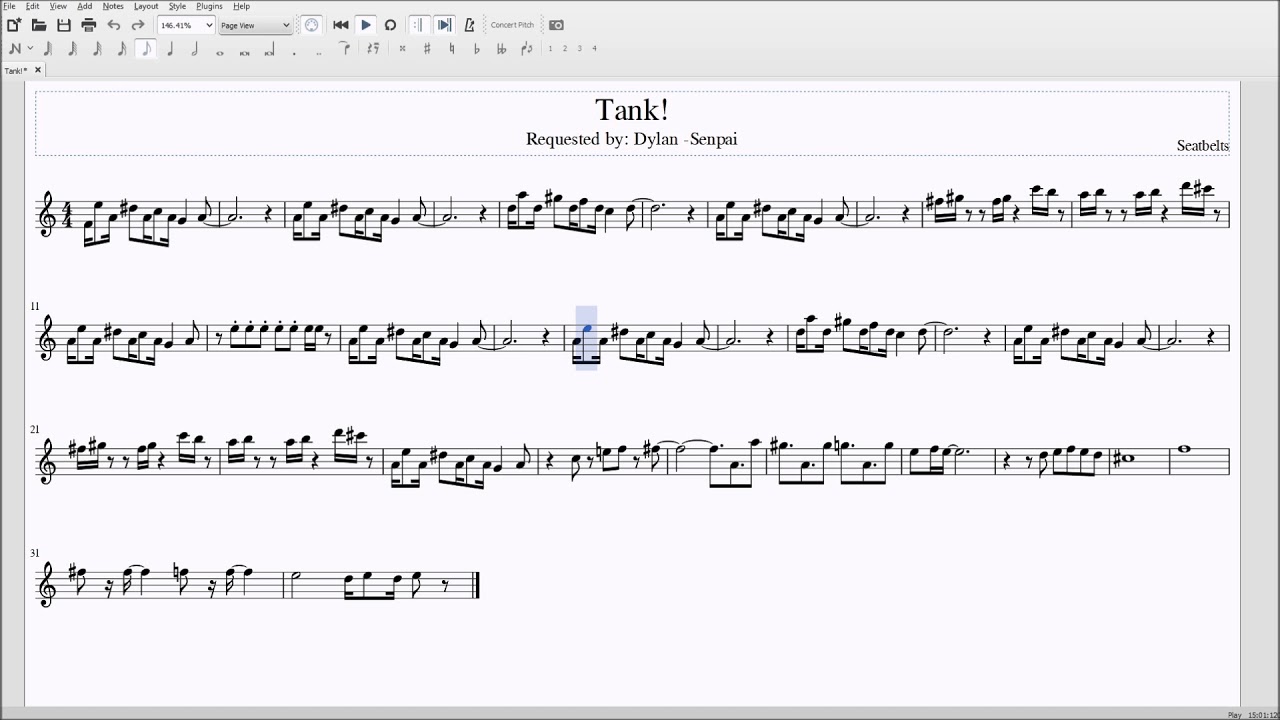Apply double flat accidental

(501, 48)
